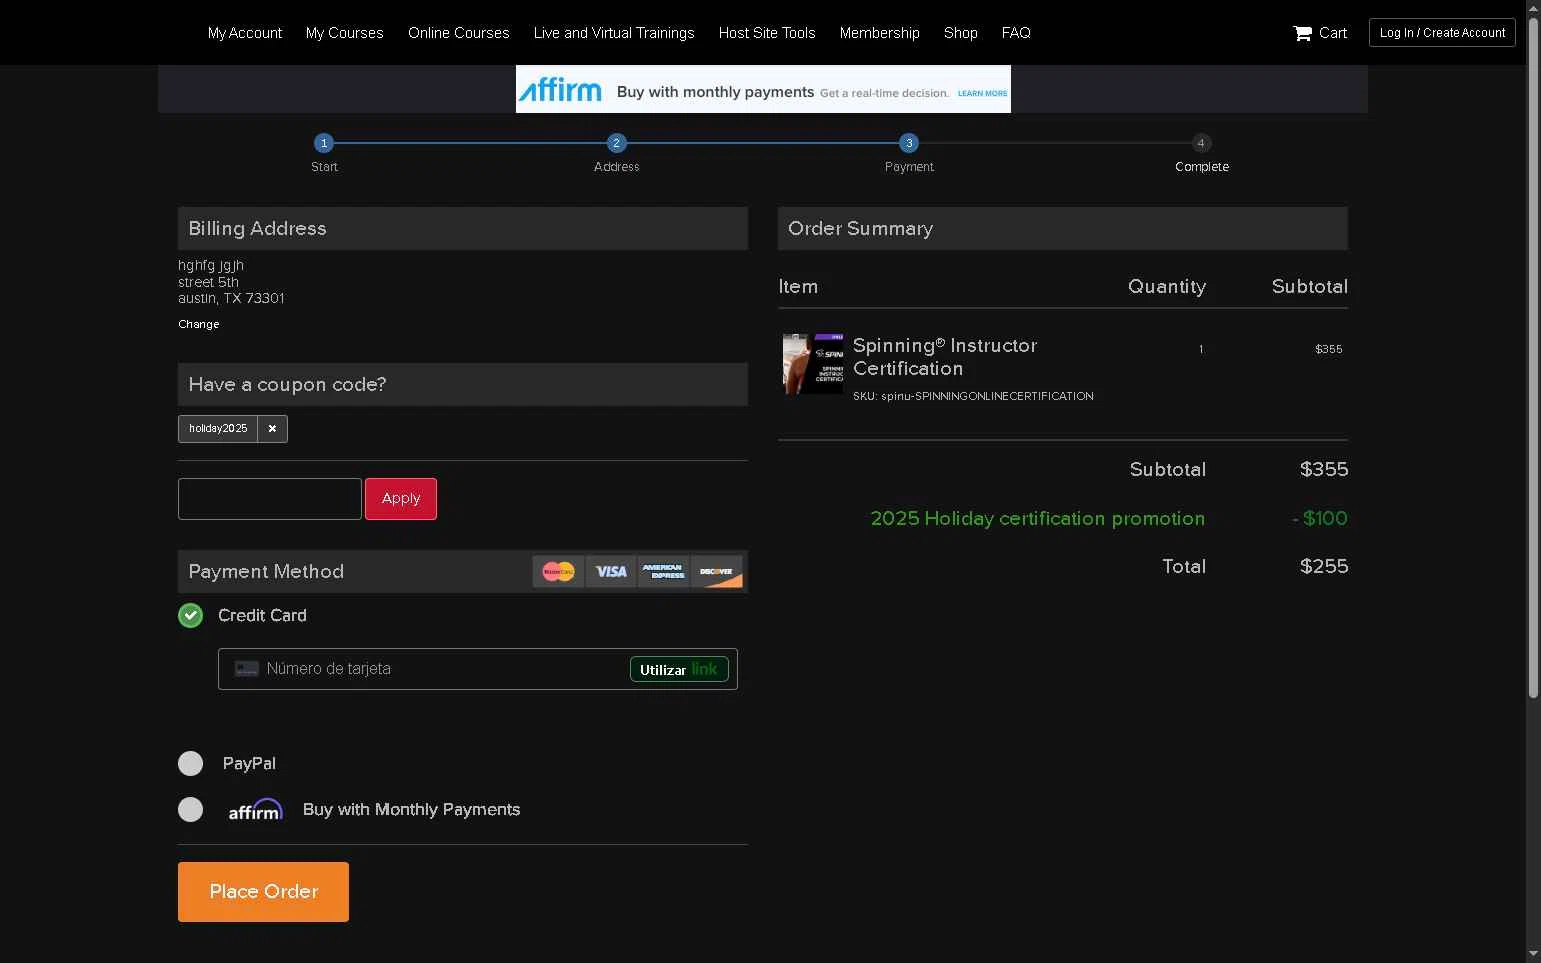Click the Apply coupon button

tap(401, 499)
